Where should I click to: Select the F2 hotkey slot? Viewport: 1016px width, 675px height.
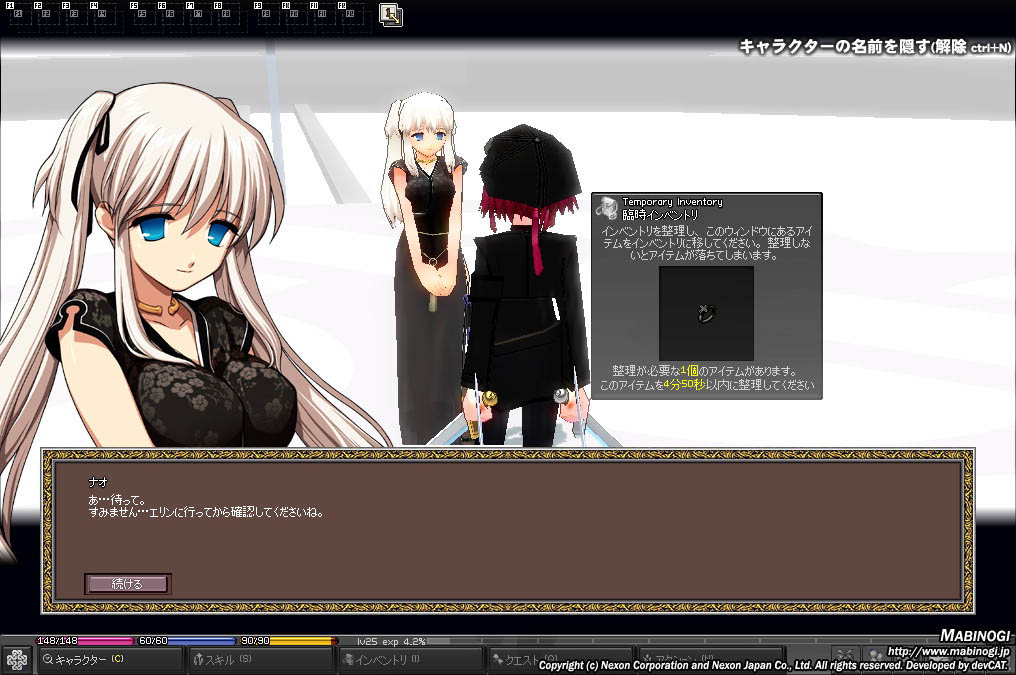(45, 13)
